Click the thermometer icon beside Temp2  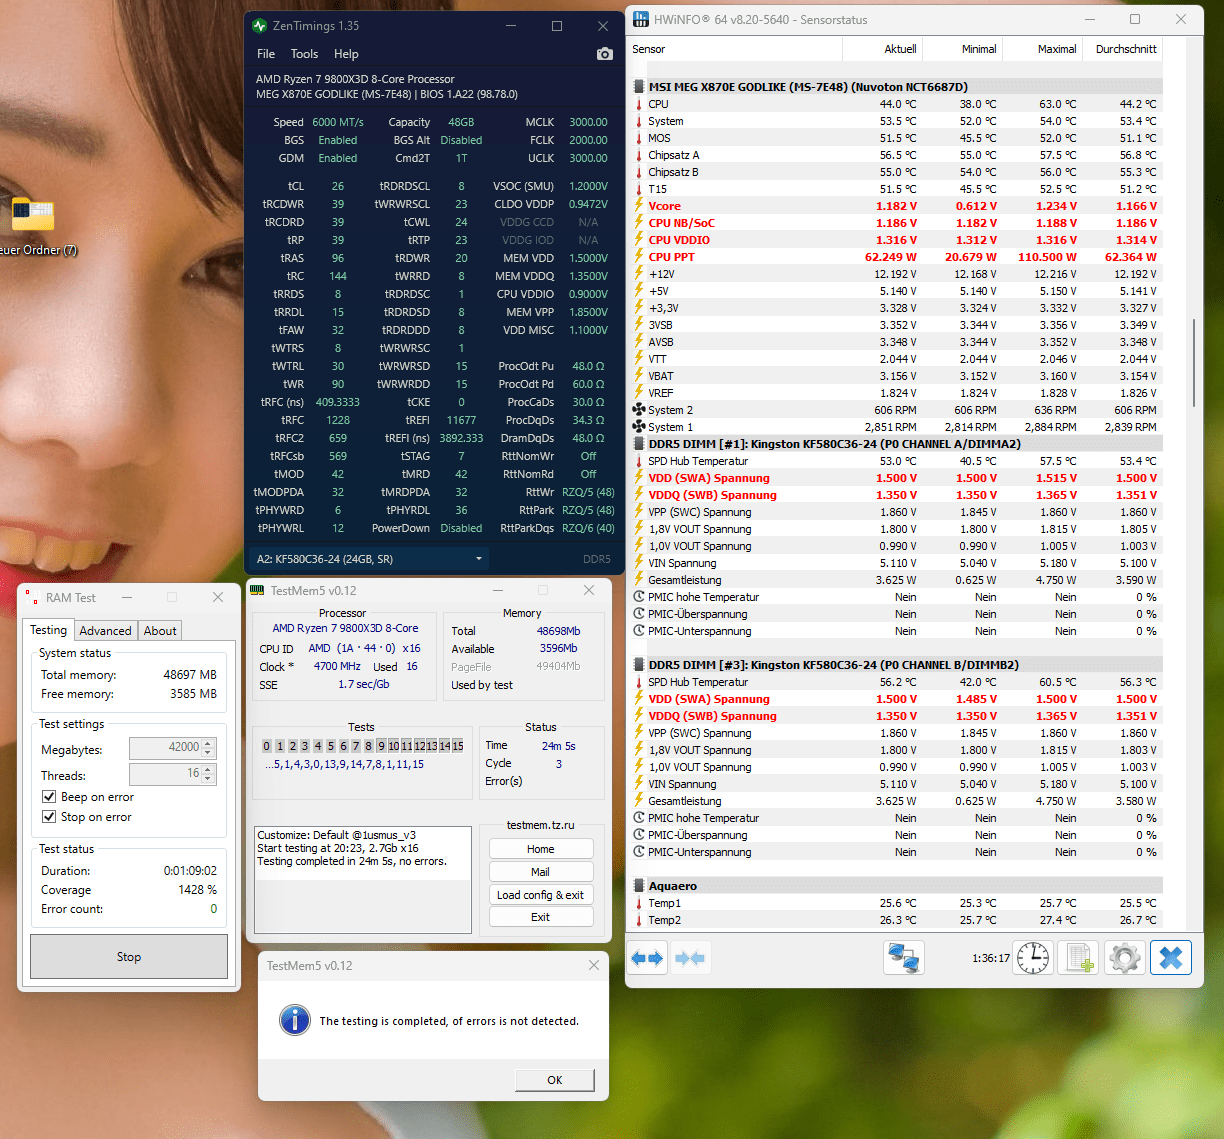point(639,920)
